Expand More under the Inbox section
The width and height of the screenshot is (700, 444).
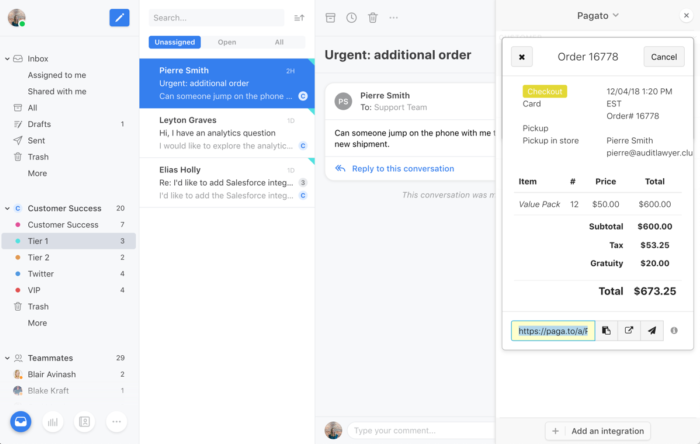click(37, 173)
